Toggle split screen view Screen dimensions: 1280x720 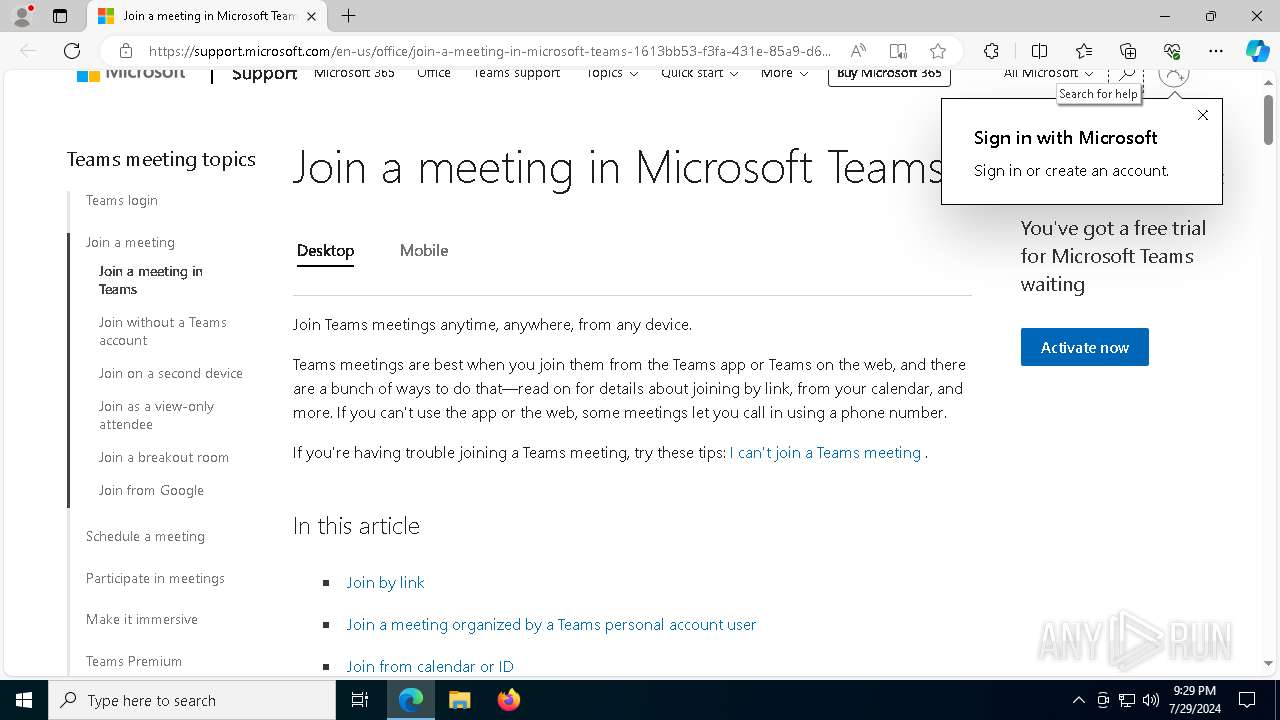1039,51
